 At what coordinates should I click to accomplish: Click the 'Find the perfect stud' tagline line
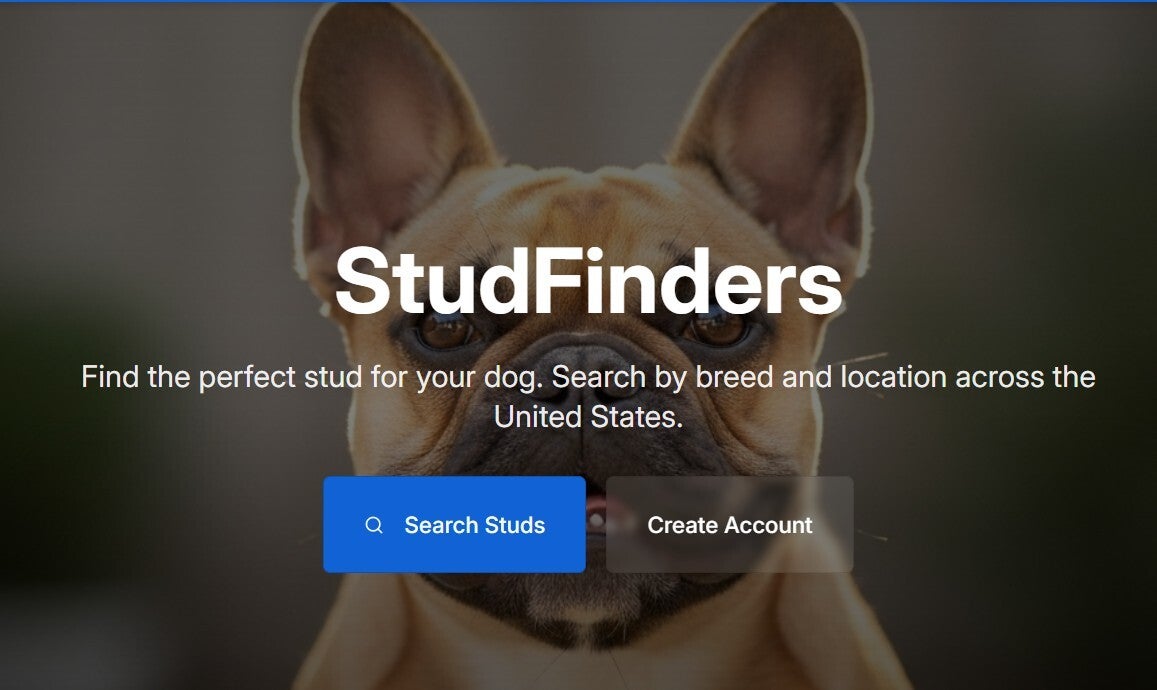pyautogui.click(x=588, y=377)
